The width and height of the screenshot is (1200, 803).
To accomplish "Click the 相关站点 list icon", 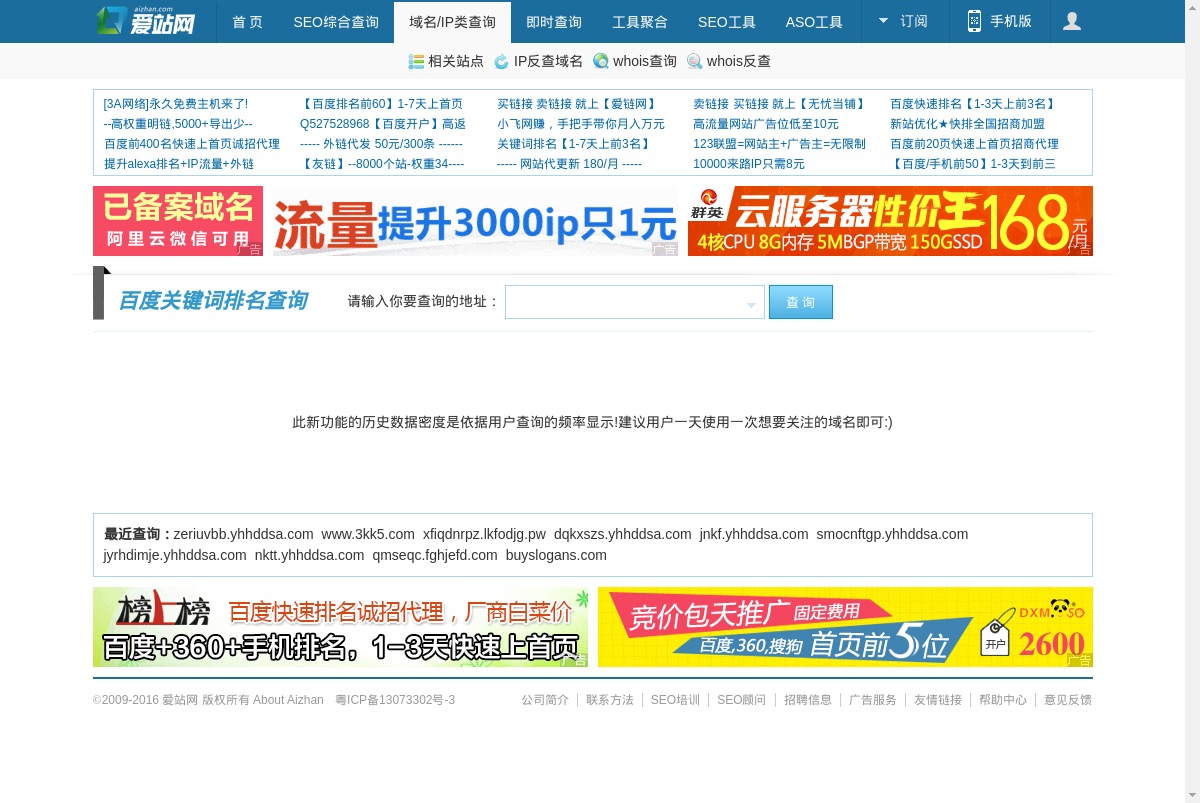I will pyautogui.click(x=416, y=61).
